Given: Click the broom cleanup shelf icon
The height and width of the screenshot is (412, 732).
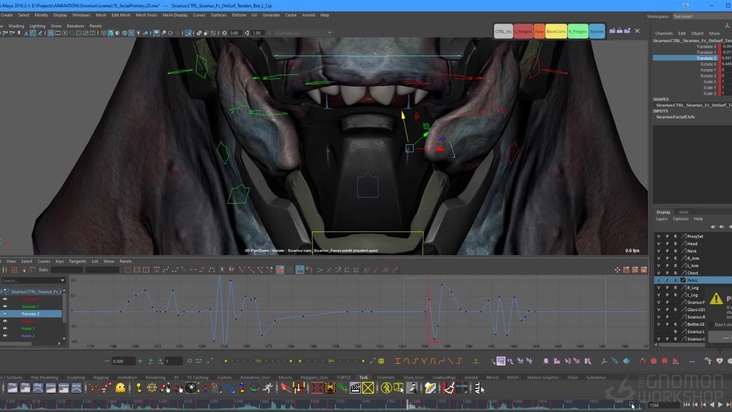Looking at the screenshot, I should tap(449, 388).
